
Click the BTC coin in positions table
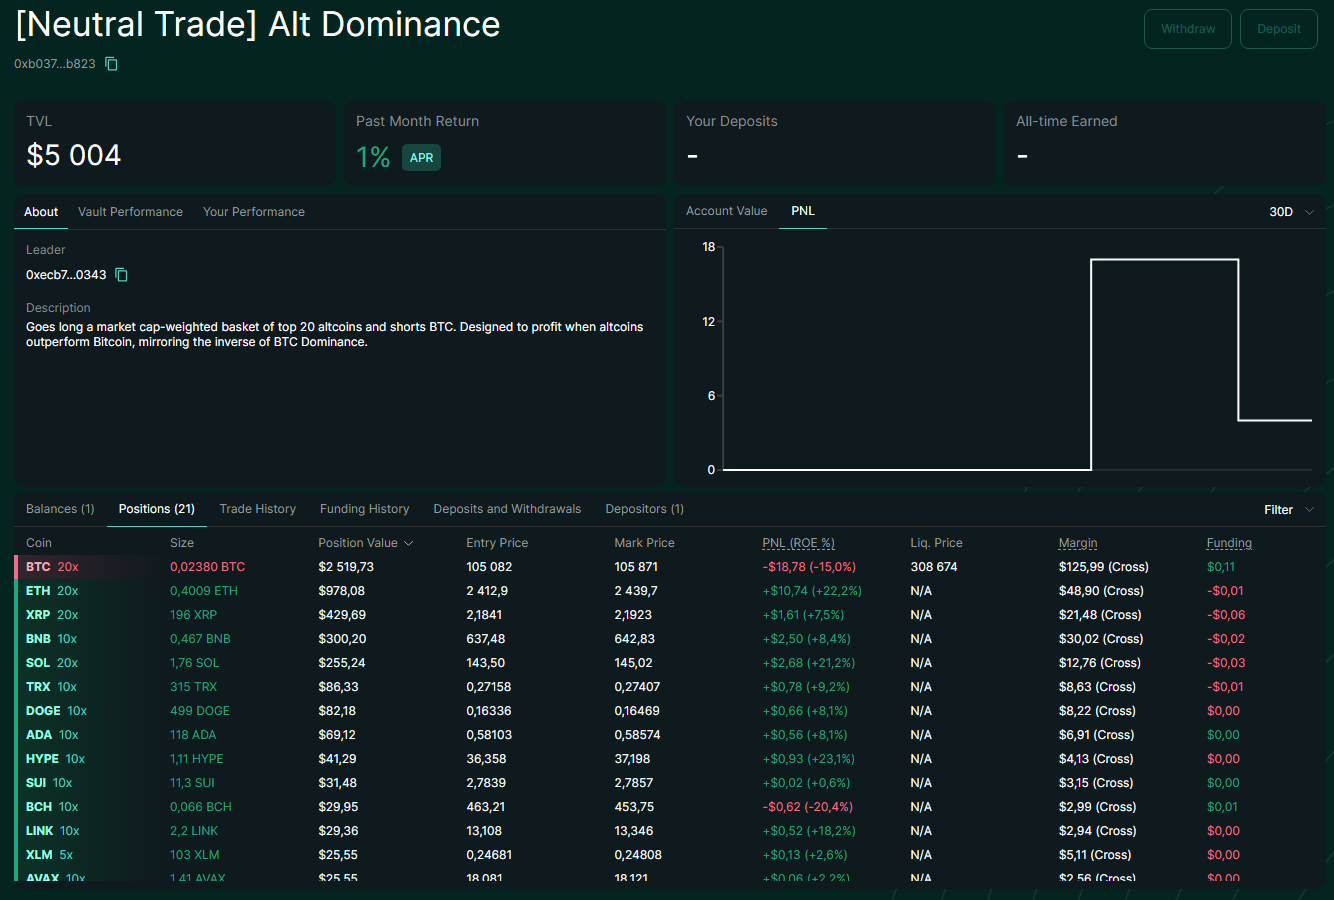[38, 567]
